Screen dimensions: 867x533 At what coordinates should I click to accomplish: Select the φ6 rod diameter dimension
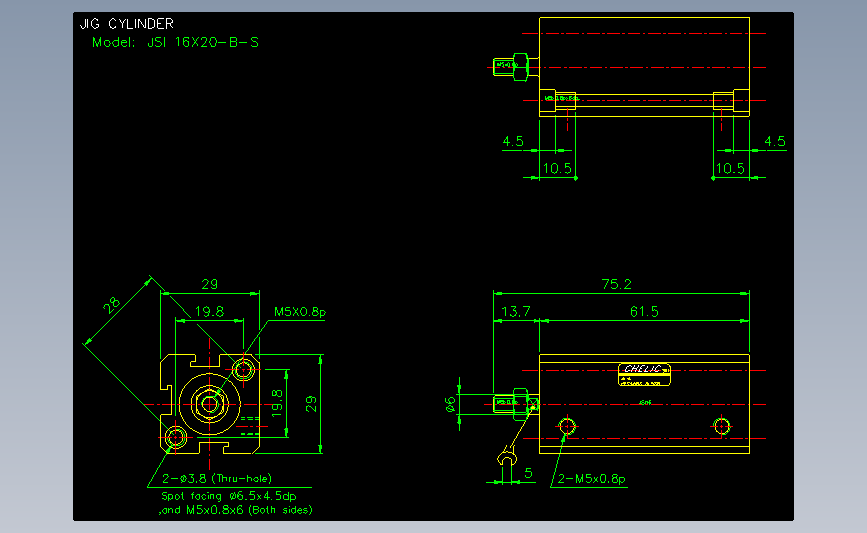pyautogui.click(x=451, y=404)
